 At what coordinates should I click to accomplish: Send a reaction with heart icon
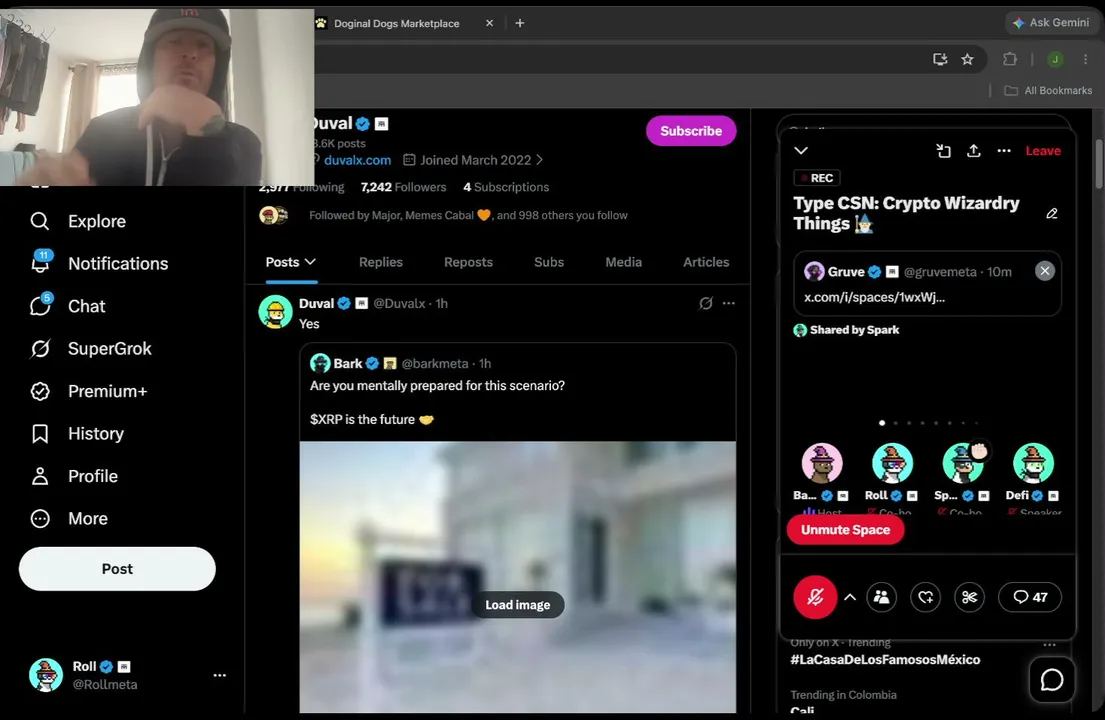(x=925, y=597)
